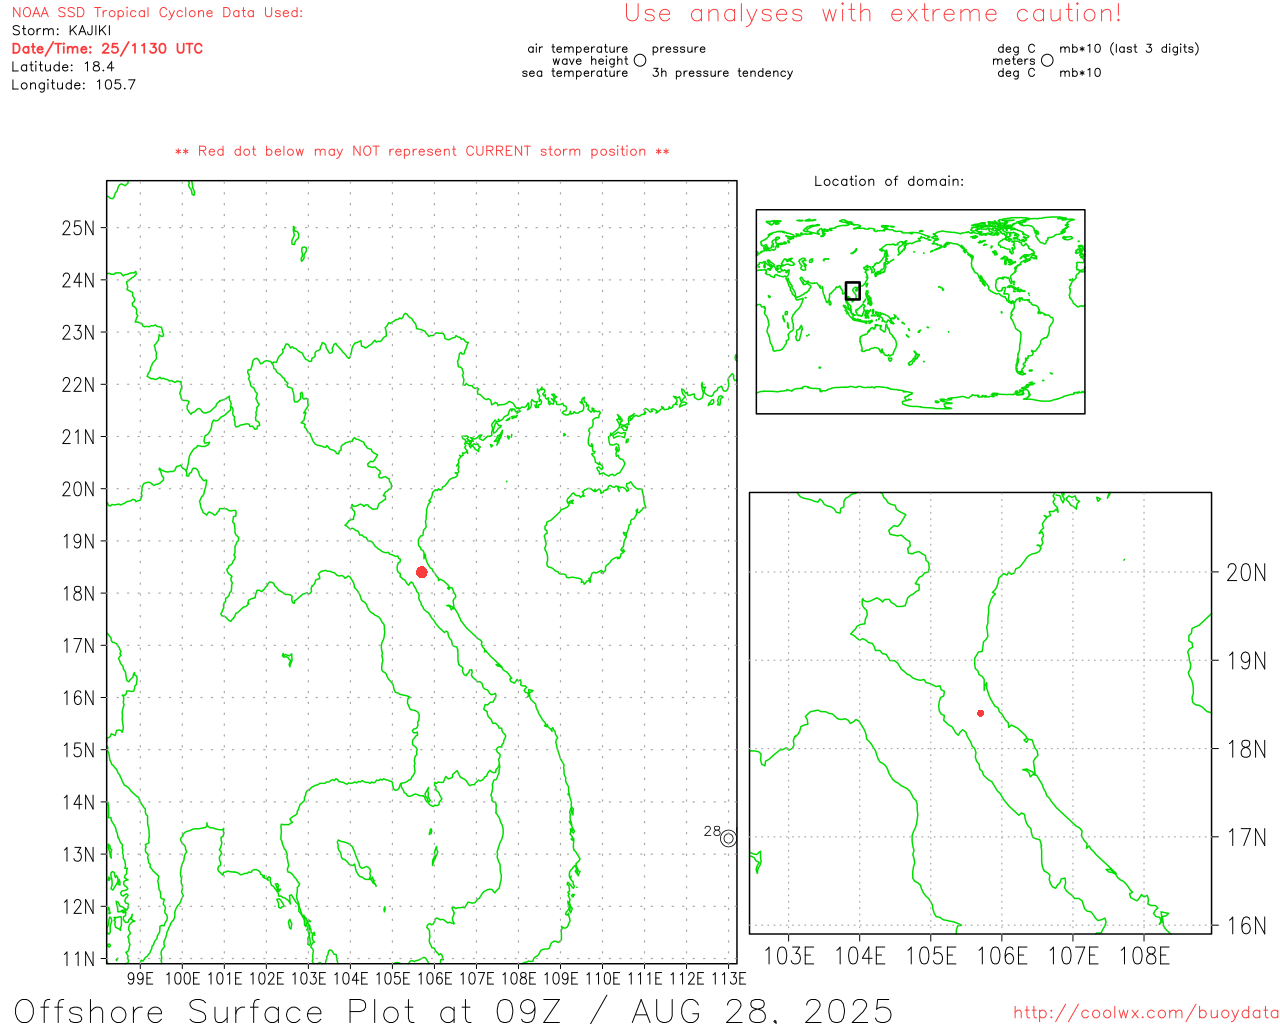The width and height of the screenshot is (1280, 1024).
Task: Click the 'Use analyses with extreme caution!' warning
Action: [873, 13]
